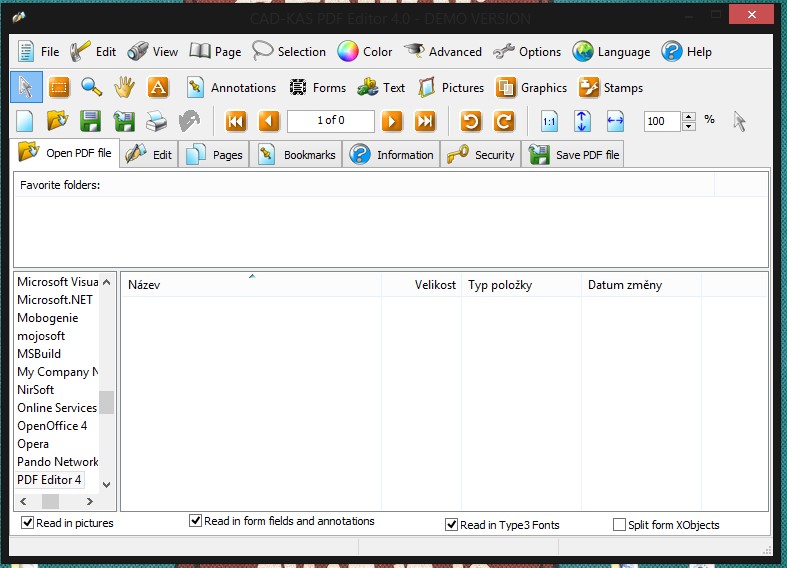Uncheck Read in pictures
This screenshot has height=568, width=787.
28,523
